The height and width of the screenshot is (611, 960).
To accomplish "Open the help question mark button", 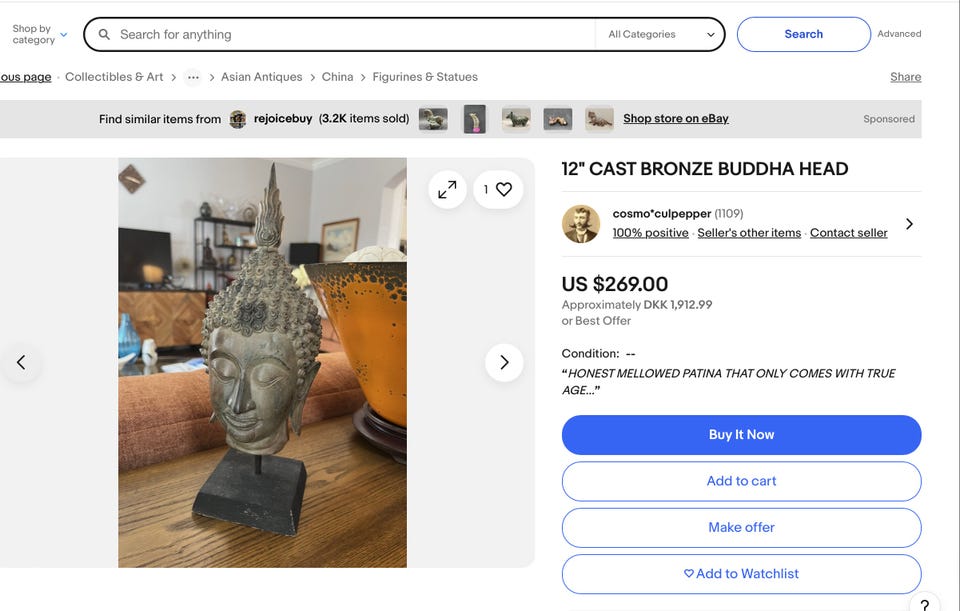I will point(925,604).
